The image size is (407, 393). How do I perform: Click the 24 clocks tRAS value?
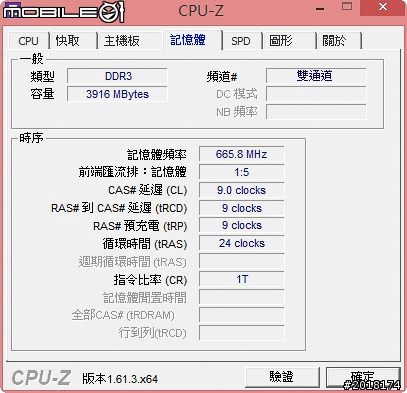pyautogui.click(x=242, y=243)
